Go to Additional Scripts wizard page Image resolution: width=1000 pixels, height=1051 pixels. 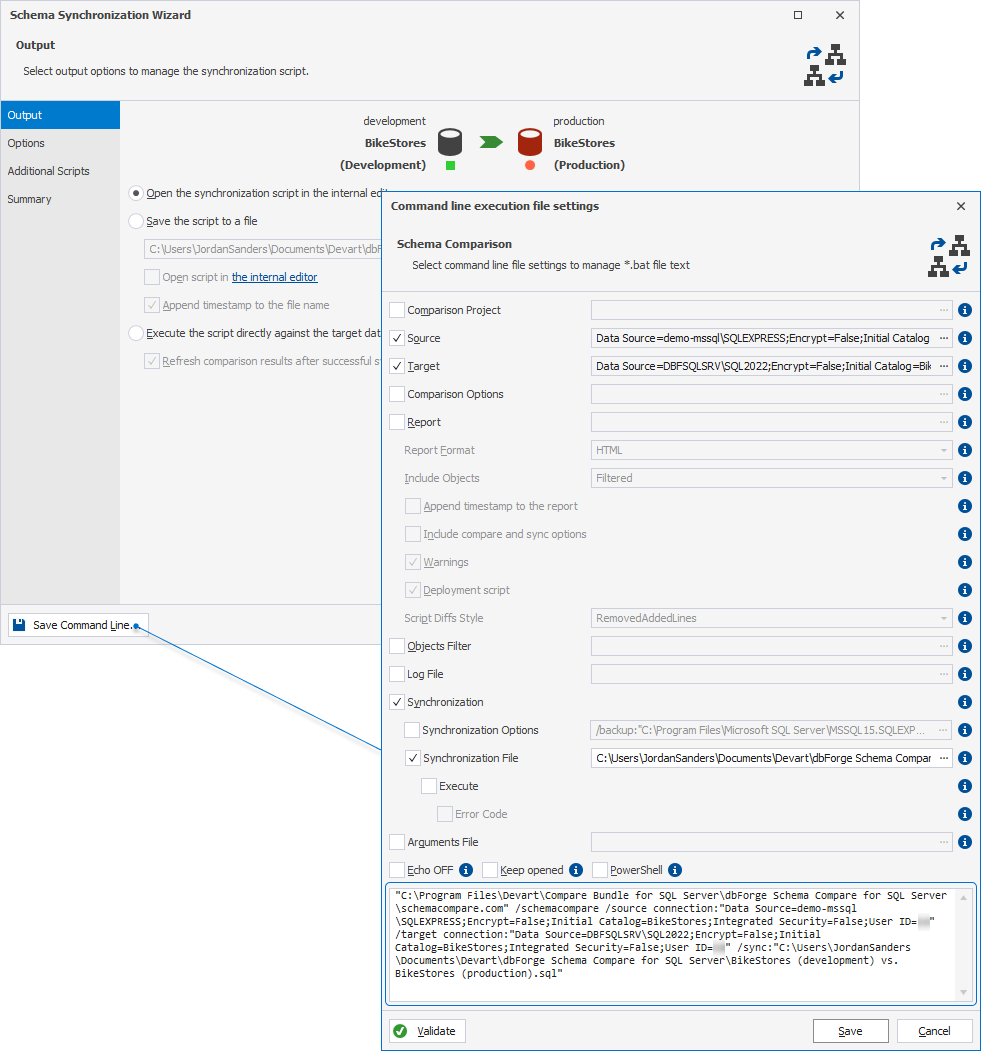point(60,171)
